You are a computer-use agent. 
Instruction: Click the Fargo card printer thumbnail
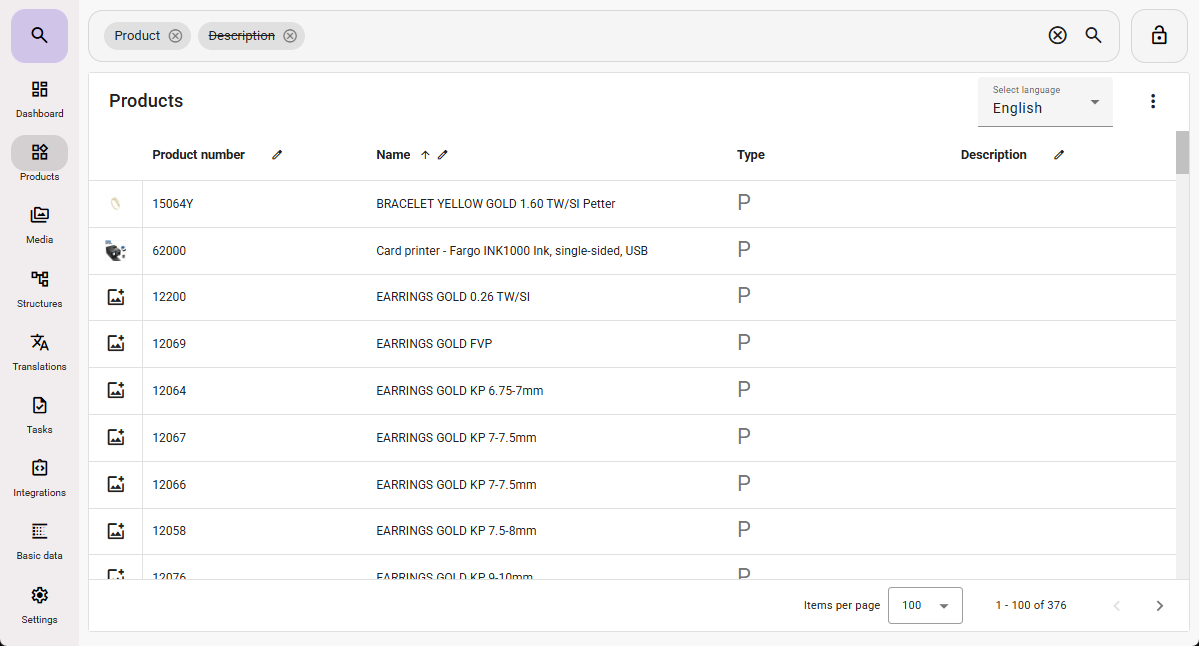116,251
